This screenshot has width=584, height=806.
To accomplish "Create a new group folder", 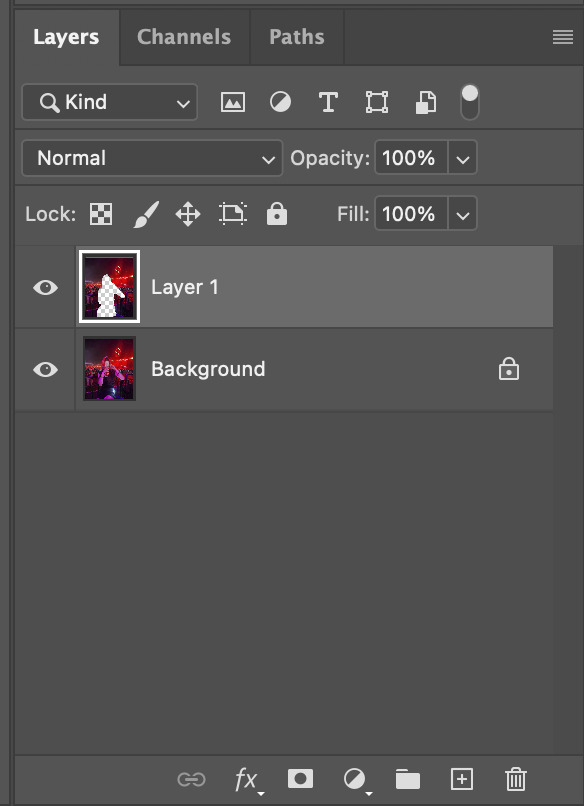I will tap(408, 779).
